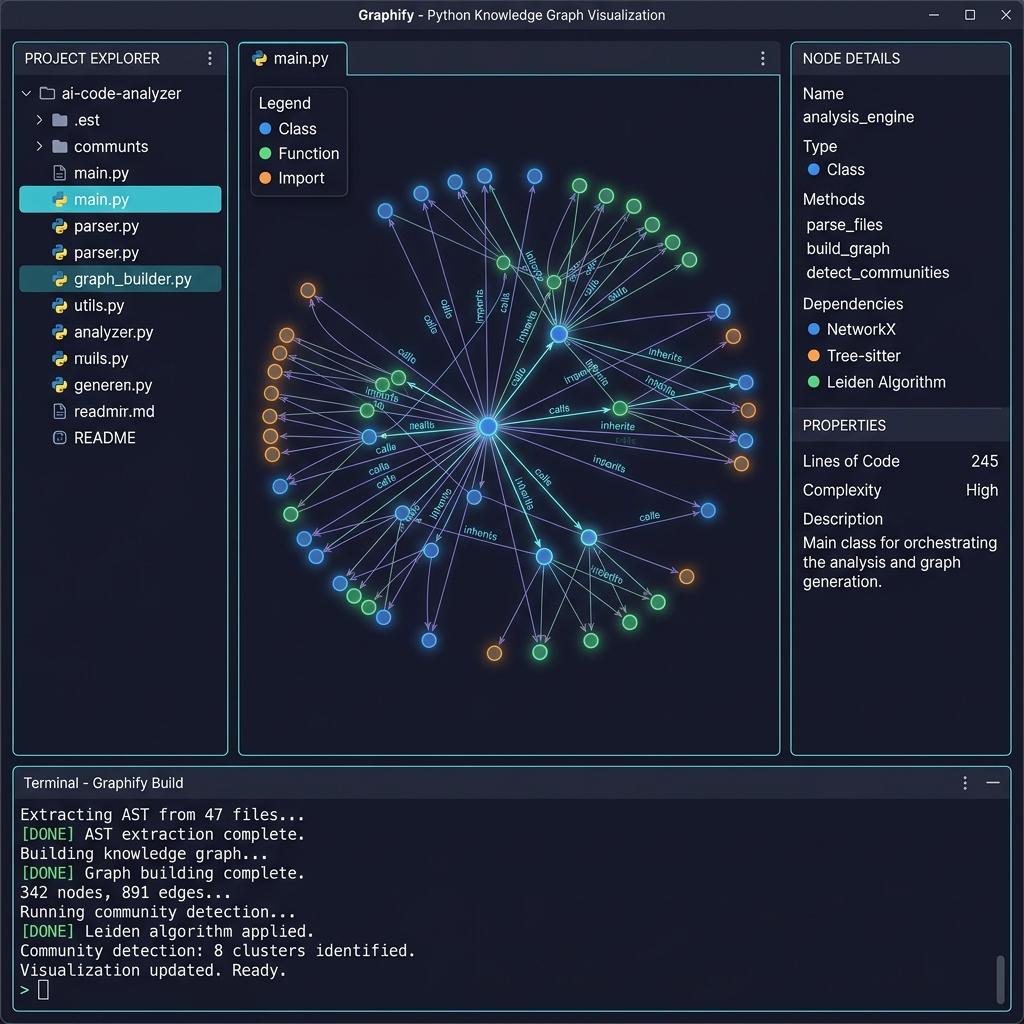Click the terminal scrollbar thumb
Viewport: 1024px width, 1024px height.
(1000, 978)
